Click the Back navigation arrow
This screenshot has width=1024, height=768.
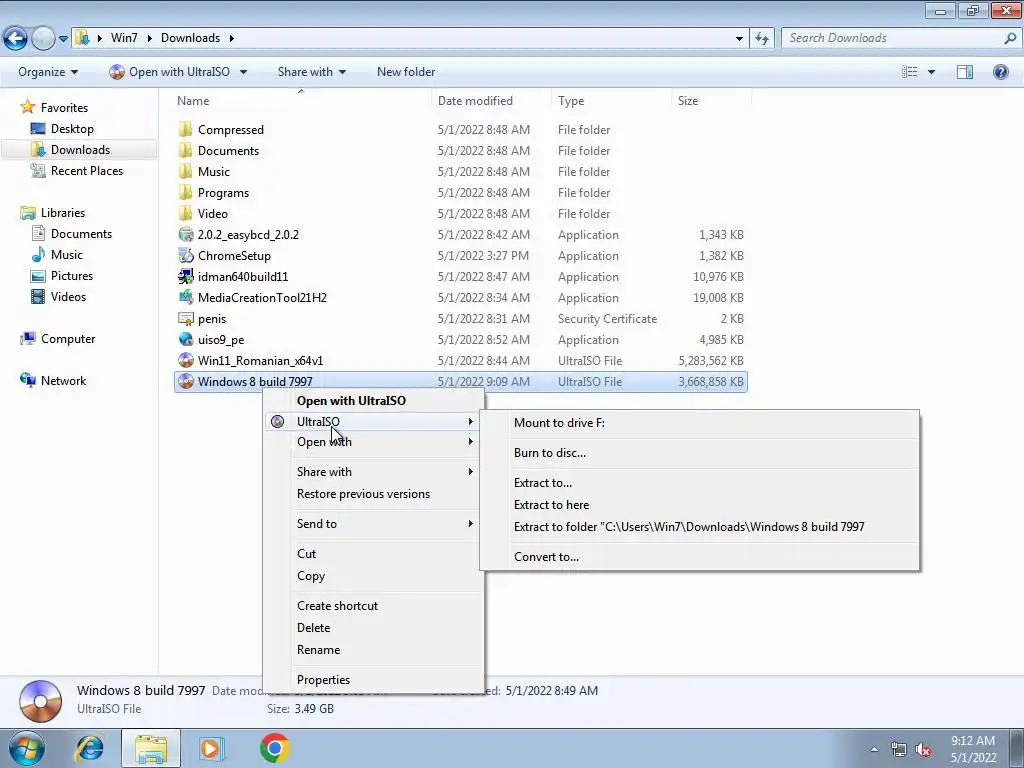click(x=16, y=38)
